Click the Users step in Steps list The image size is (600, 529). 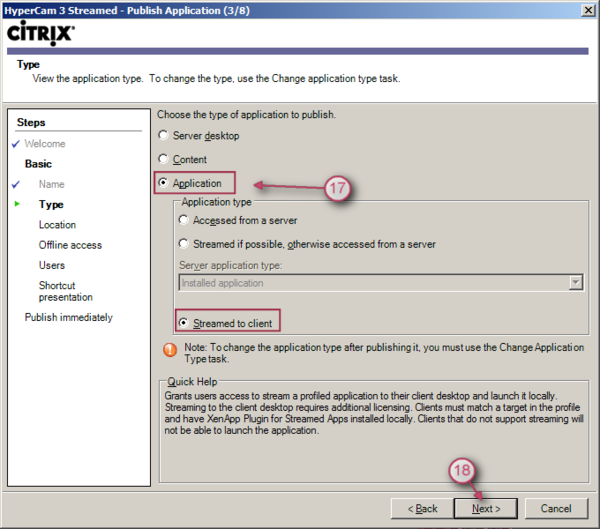click(x=52, y=265)
